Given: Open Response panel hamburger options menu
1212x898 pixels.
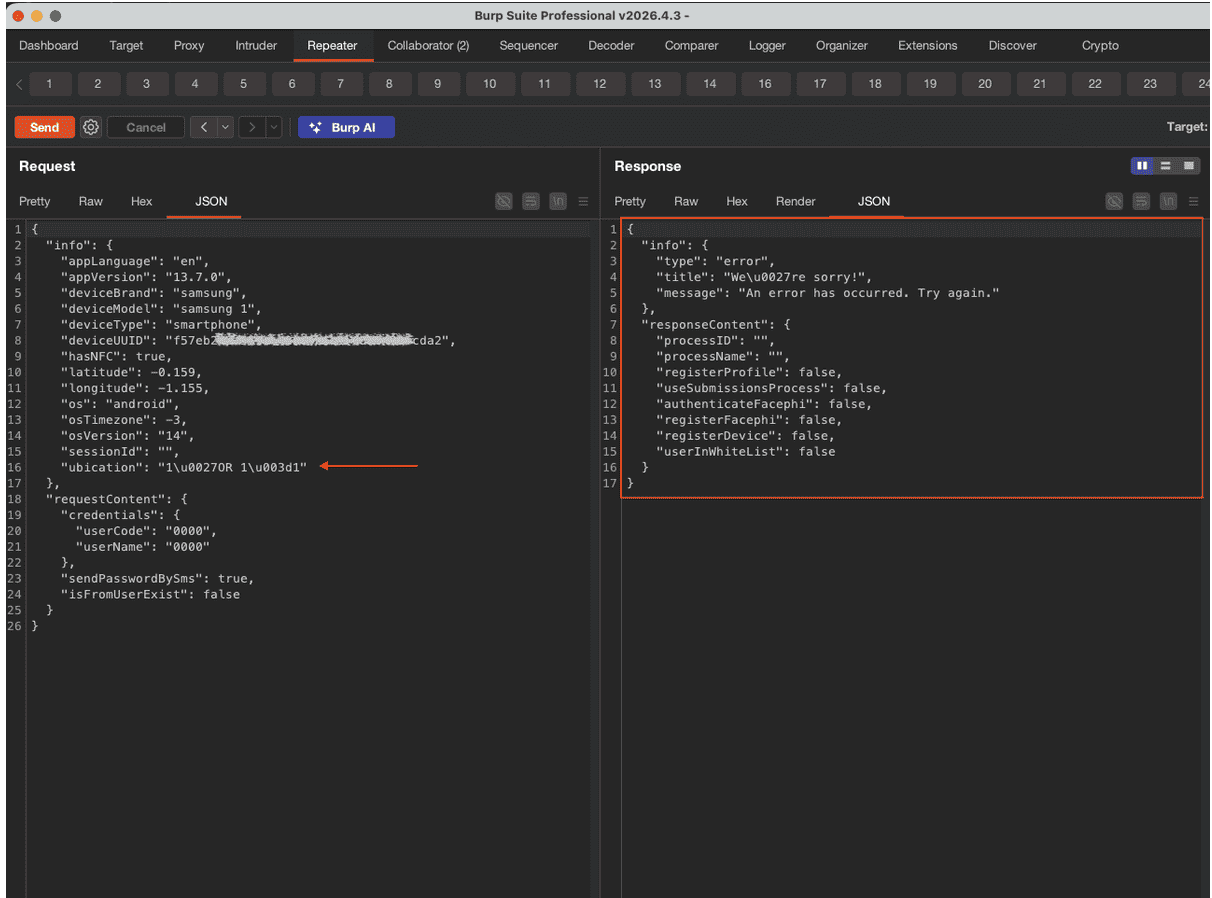Looking at the screenshot, I should point(1194,201).
